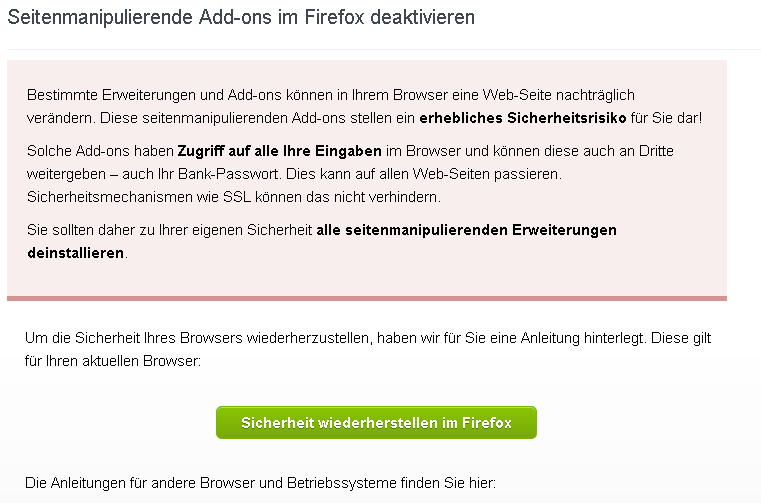This screenshot has height=503, width=761.
Task: Click the line Die Anleitungen für andere Browser und Betriebssysteme
Action: (x=260, y=483)
